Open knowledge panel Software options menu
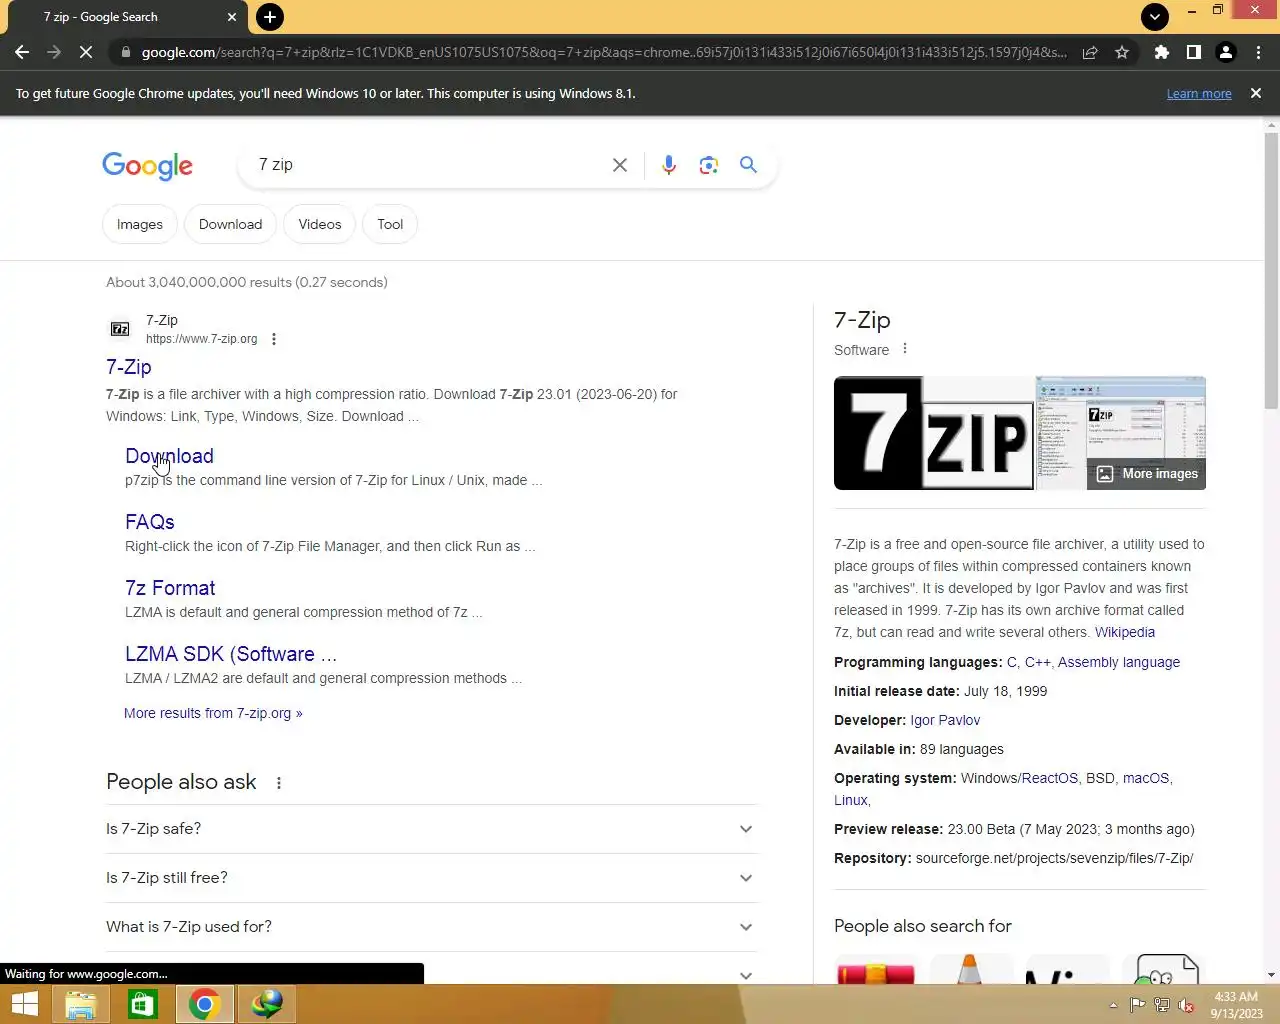 (905, 349)
